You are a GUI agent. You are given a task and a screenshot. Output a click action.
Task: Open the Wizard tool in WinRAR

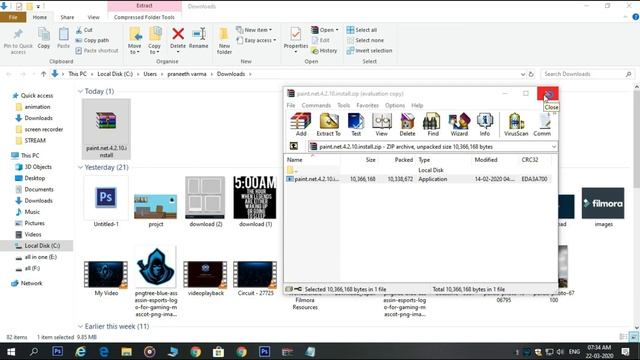tap(459, 125)
